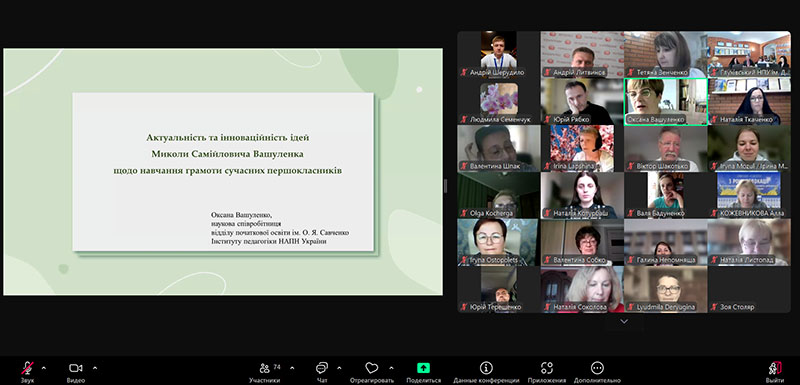Select КОЖЕВНИКОВА Алла video tile
This screenshot has height=385, width=800.
tap(749, 195)
